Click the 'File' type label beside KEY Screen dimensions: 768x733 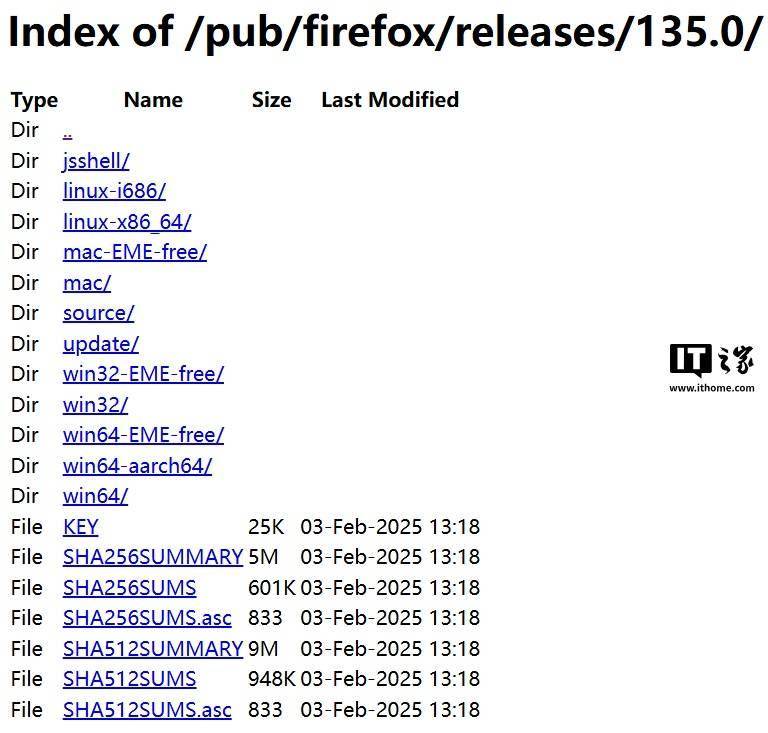pos(27,527)
